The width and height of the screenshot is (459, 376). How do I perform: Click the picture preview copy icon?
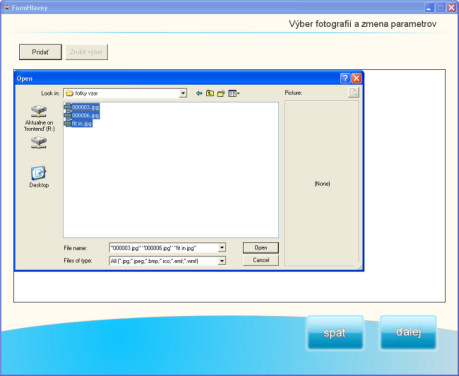(x=353, y=92)
